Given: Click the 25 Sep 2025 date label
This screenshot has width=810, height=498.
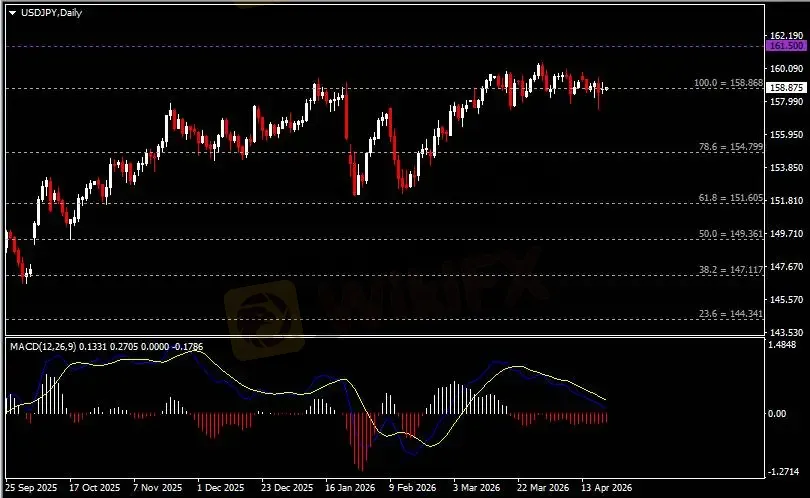Looking at the screenshot, I should tap(31, 488).
